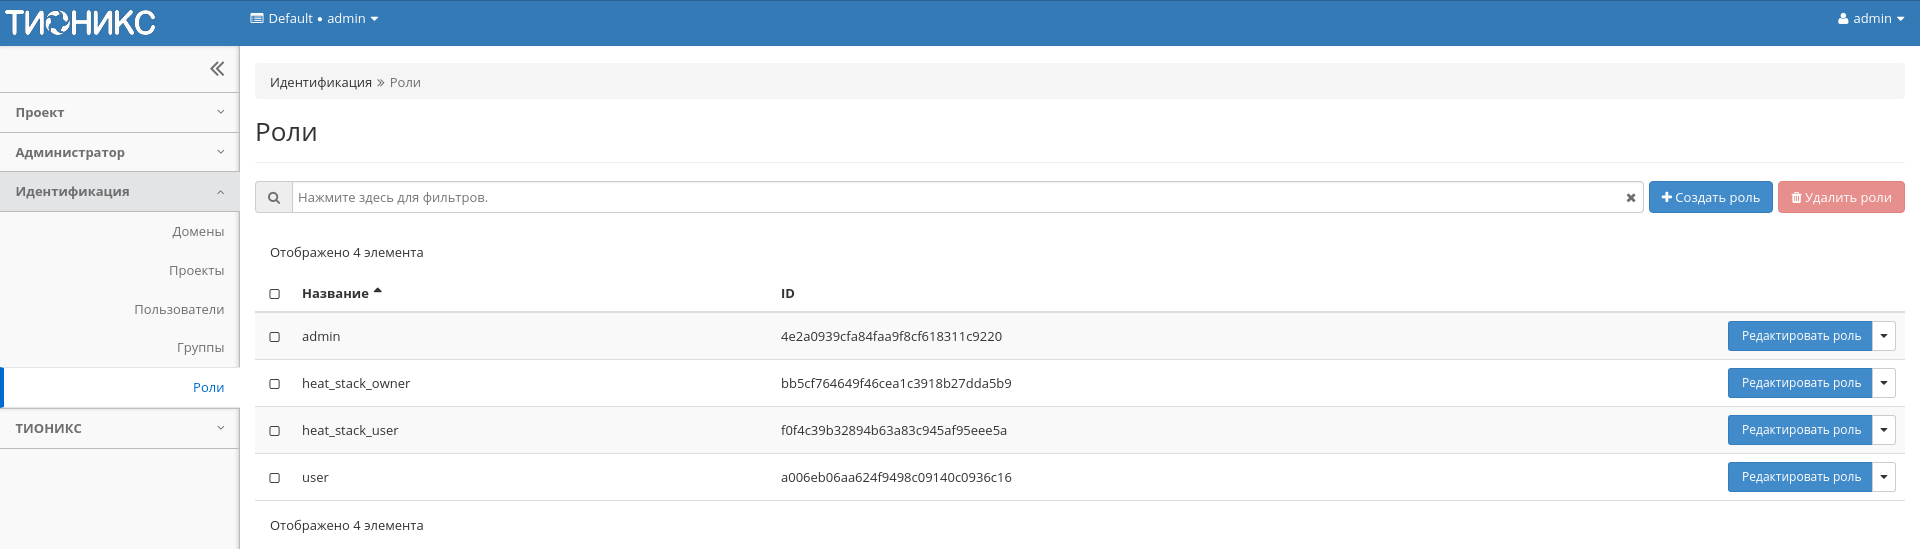Open Пользователи in the sidebar
The height and width of the screenshot is (549, 1920).
coord(179,310)
